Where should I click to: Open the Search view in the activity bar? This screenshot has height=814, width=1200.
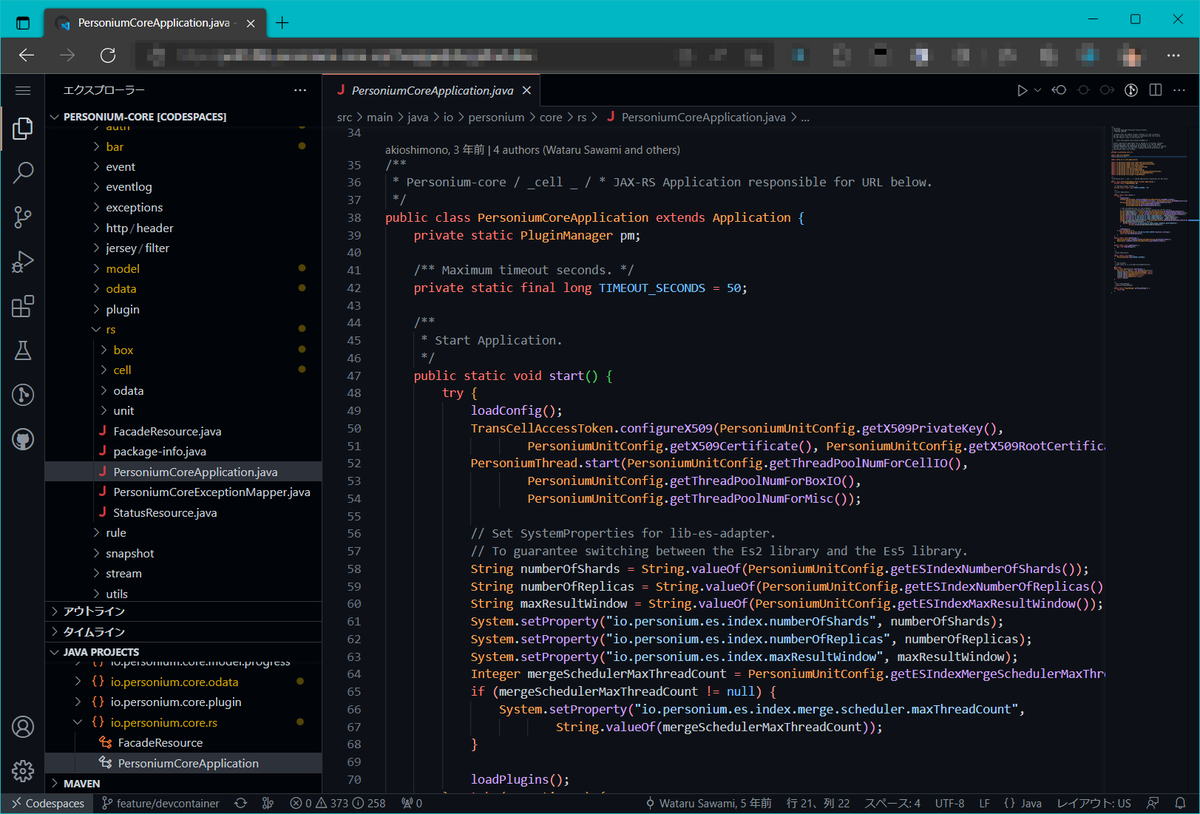22,173
